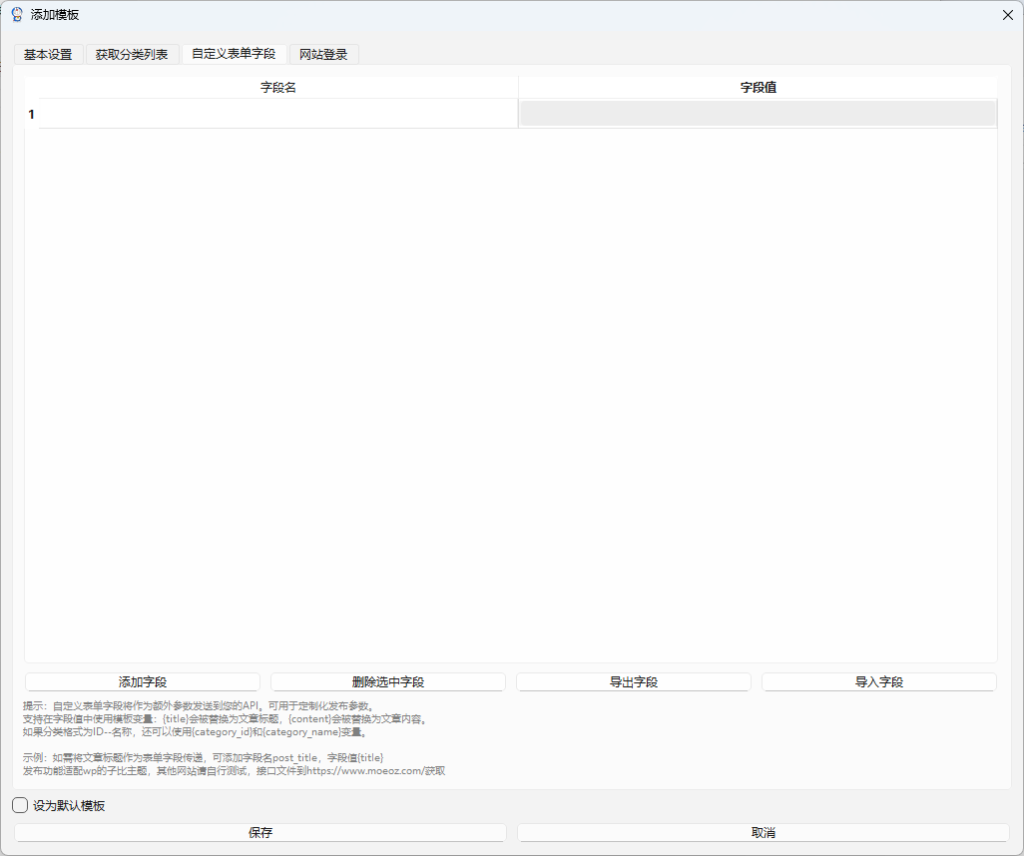
Task: Close the 添加模板 dialog window
Action: tap(1007, 15)
